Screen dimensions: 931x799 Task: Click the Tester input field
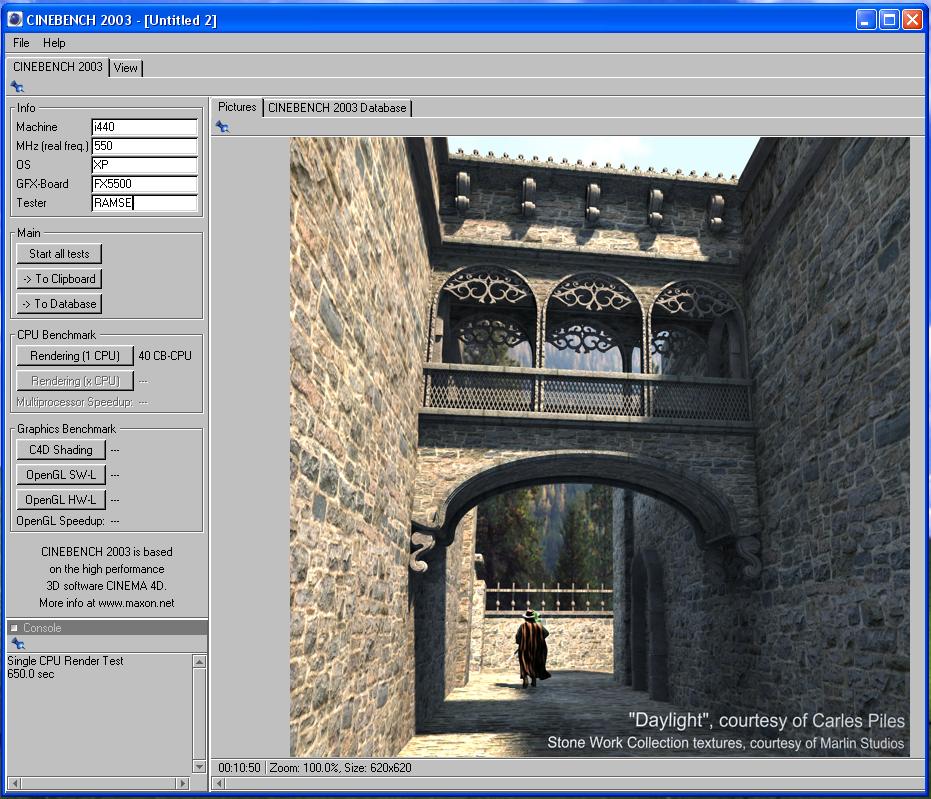[x=144, y=203]
